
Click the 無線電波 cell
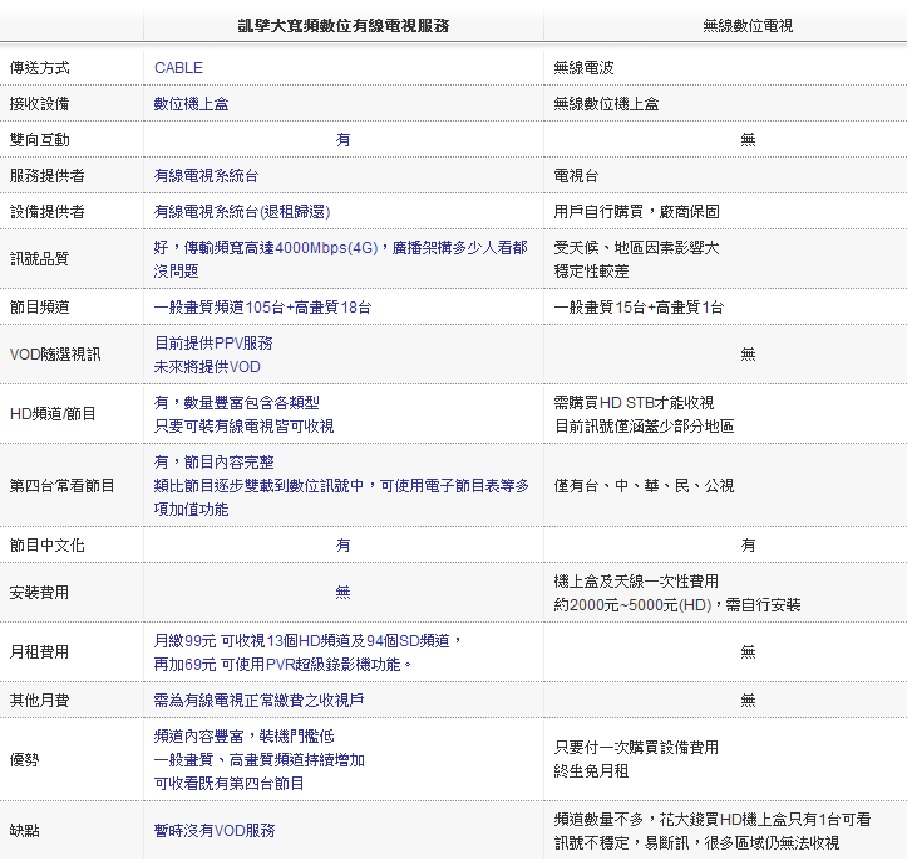[583, 68]
